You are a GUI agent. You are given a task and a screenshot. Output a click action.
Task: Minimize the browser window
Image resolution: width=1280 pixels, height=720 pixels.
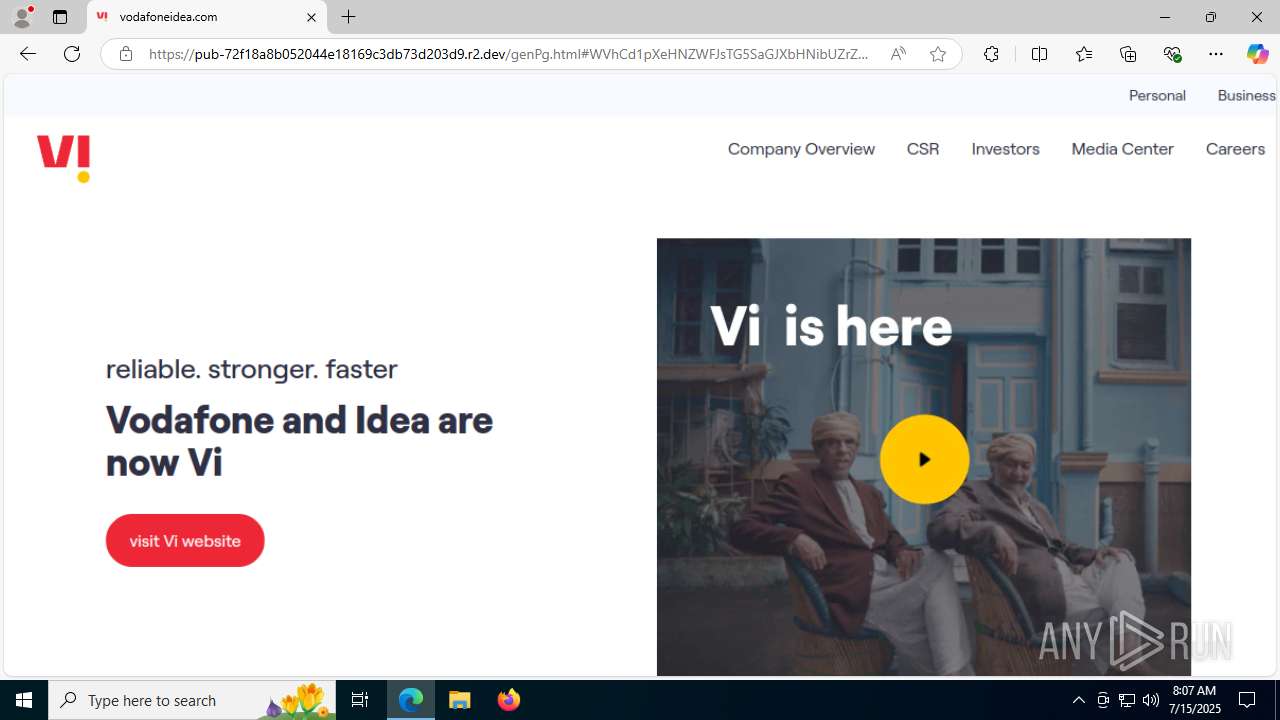(1164, 17)
